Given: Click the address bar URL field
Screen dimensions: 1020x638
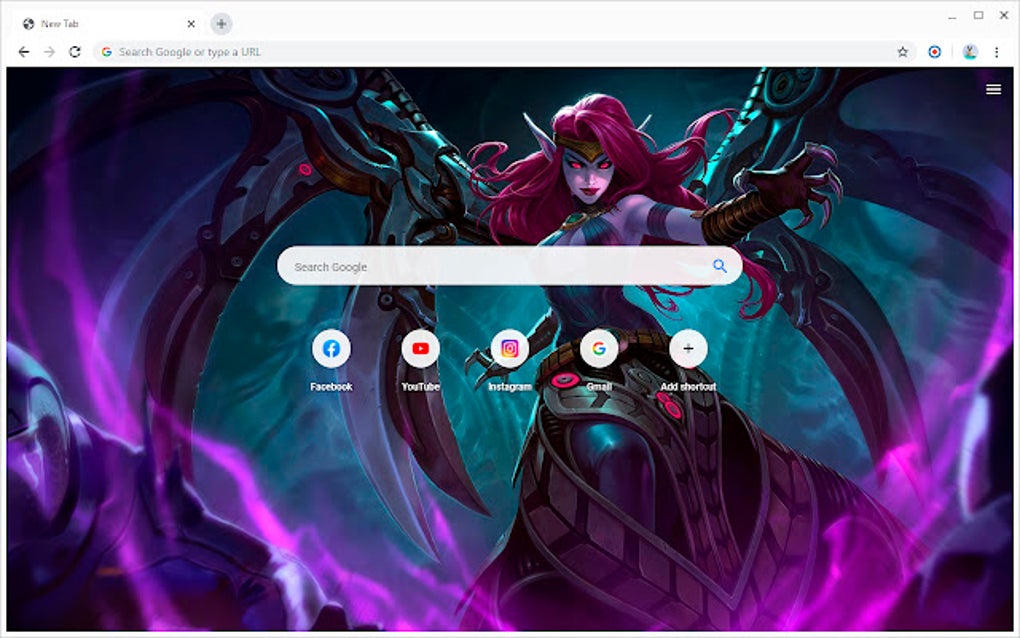Looking at the screenshot, I should point(504,52).
